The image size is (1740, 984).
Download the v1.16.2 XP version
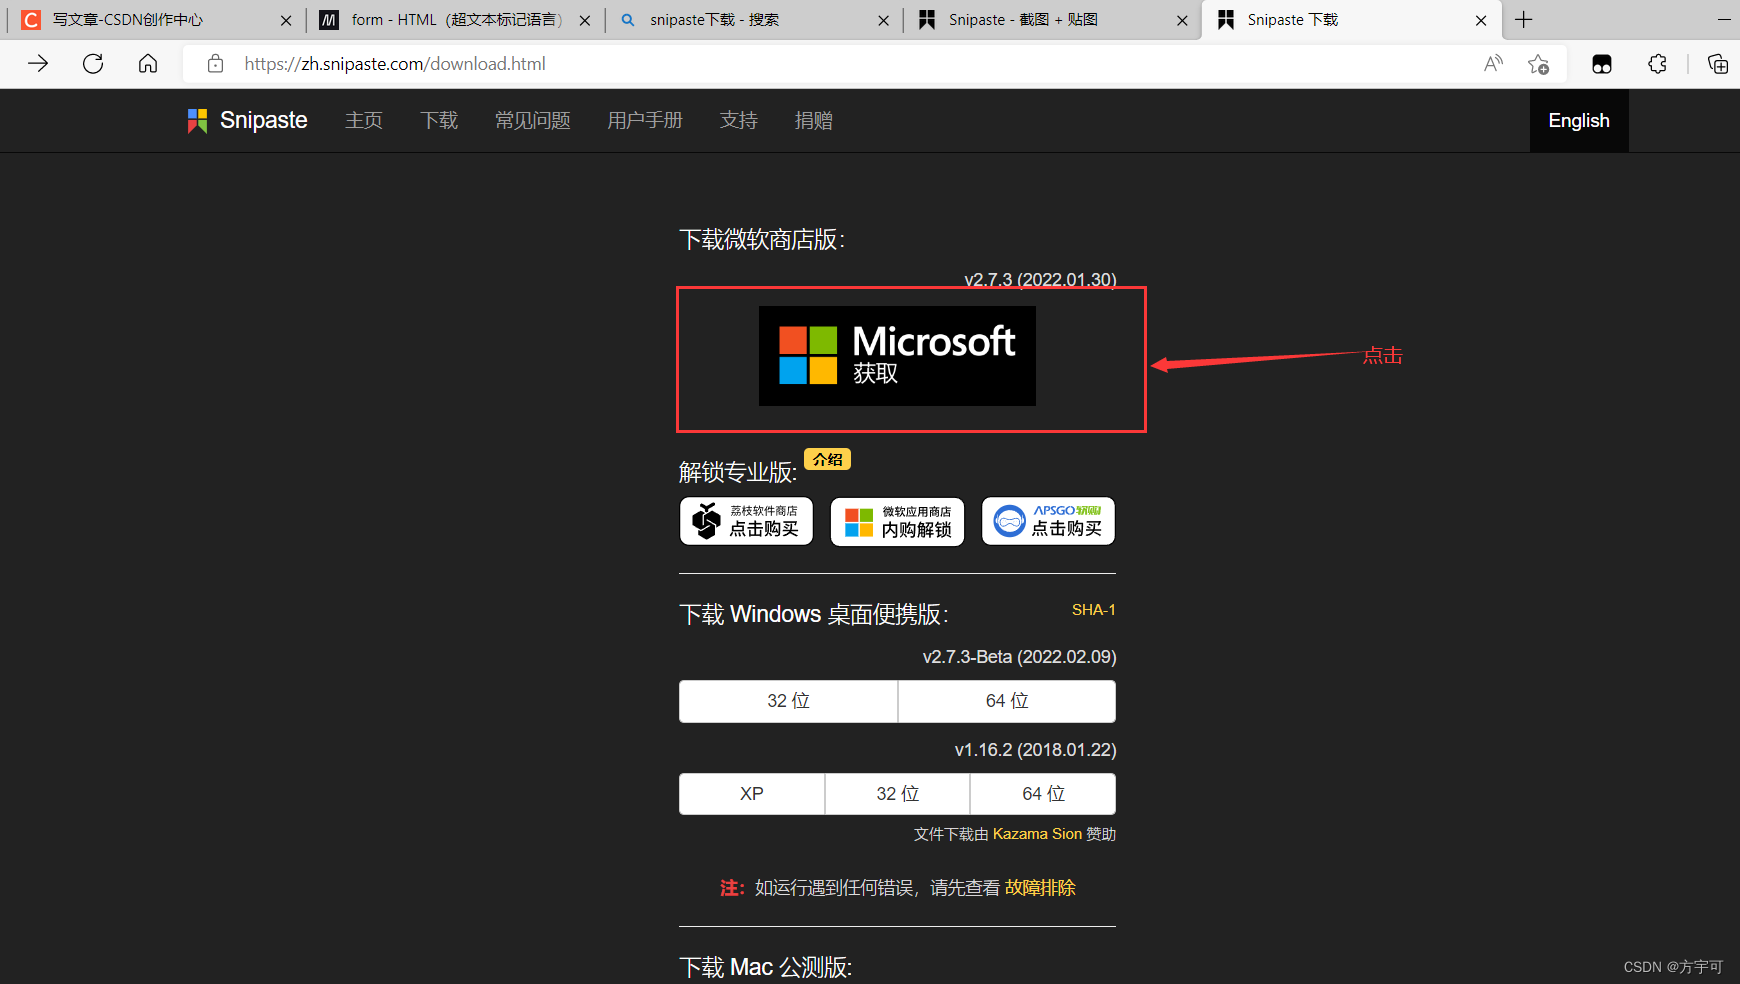tap(752, 794)
